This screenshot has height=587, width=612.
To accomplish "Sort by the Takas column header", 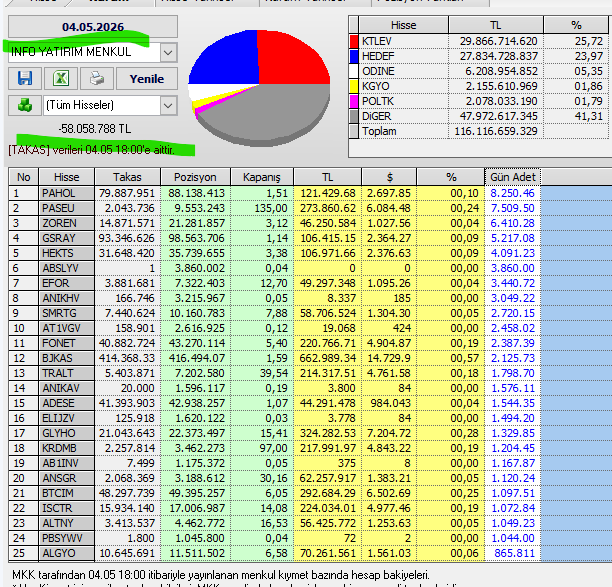I will pos(127,177).
